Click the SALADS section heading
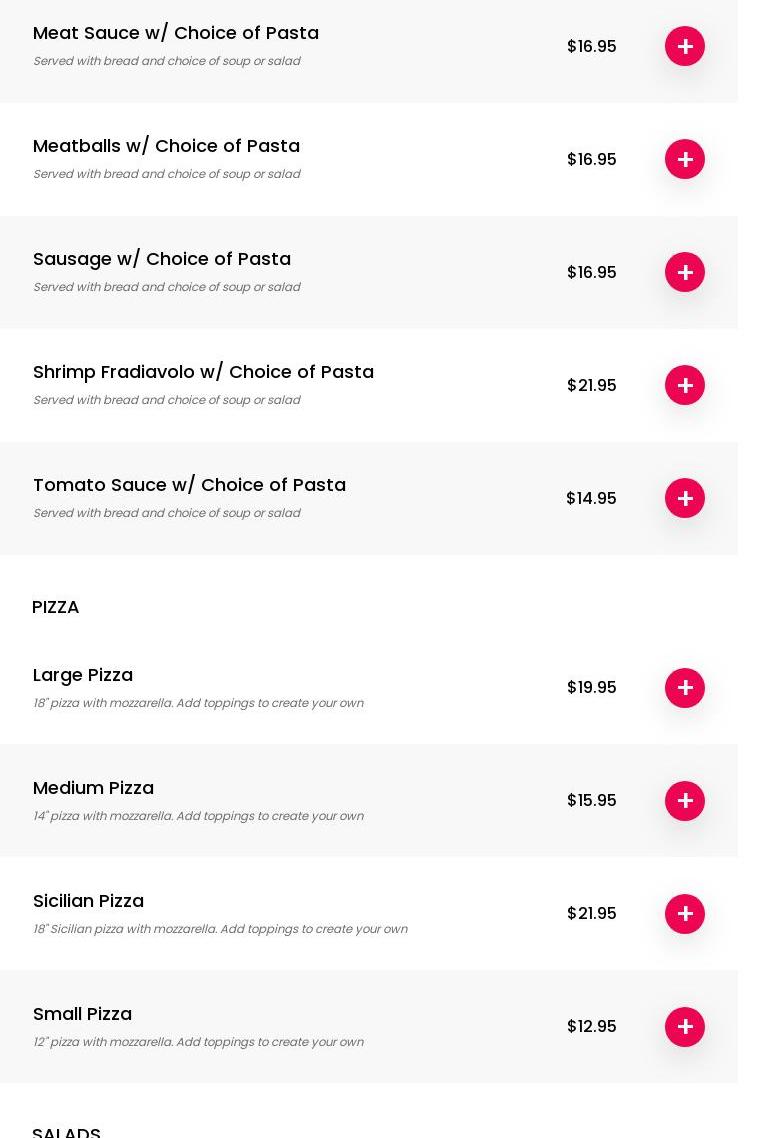Image resolution: width=770 pixels, height=1138 pixels. tap(66, 1131)
